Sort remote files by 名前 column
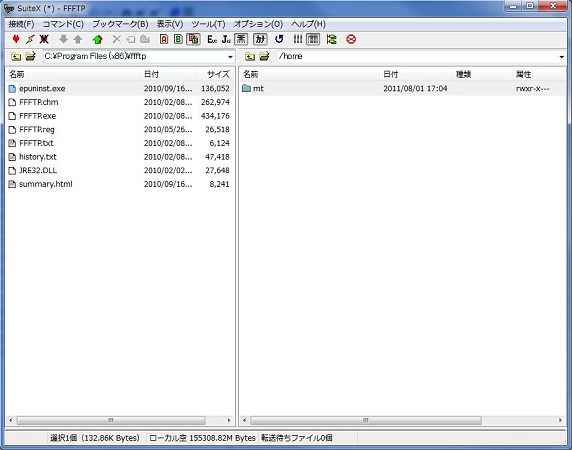This screenshot has height=450, width=572. 310,74
